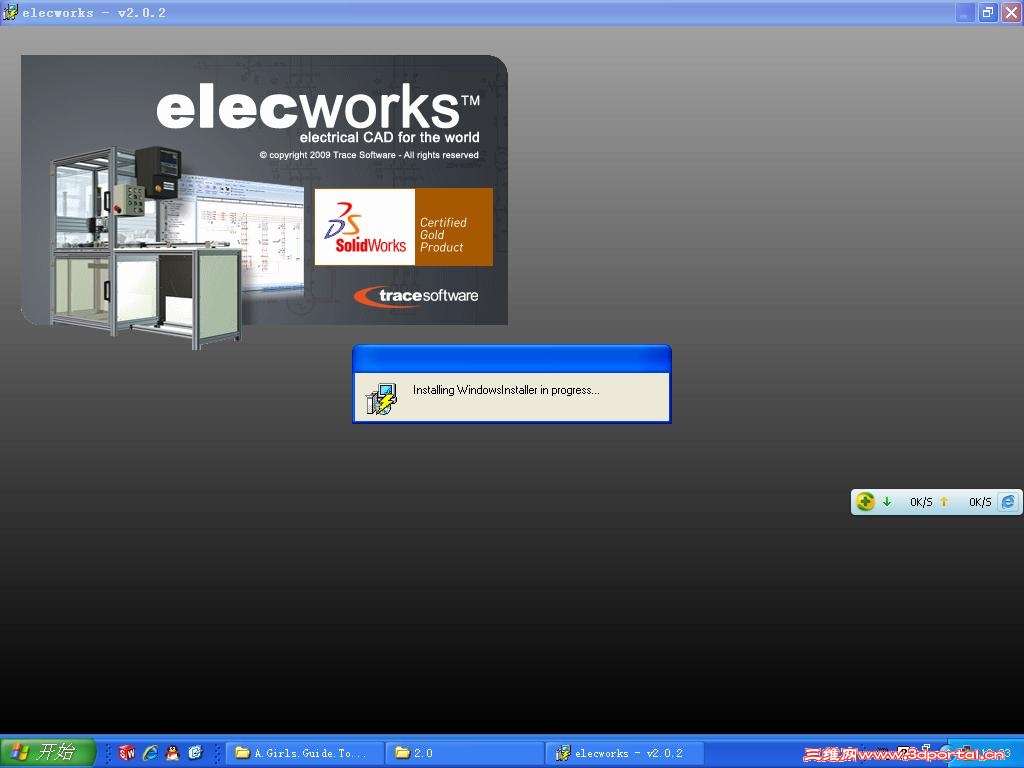Viewport: 1024px width, 768px height.
Task: Click 'Installing WindowsInstaller in progress...' text
Action: (x=506, y=390)
